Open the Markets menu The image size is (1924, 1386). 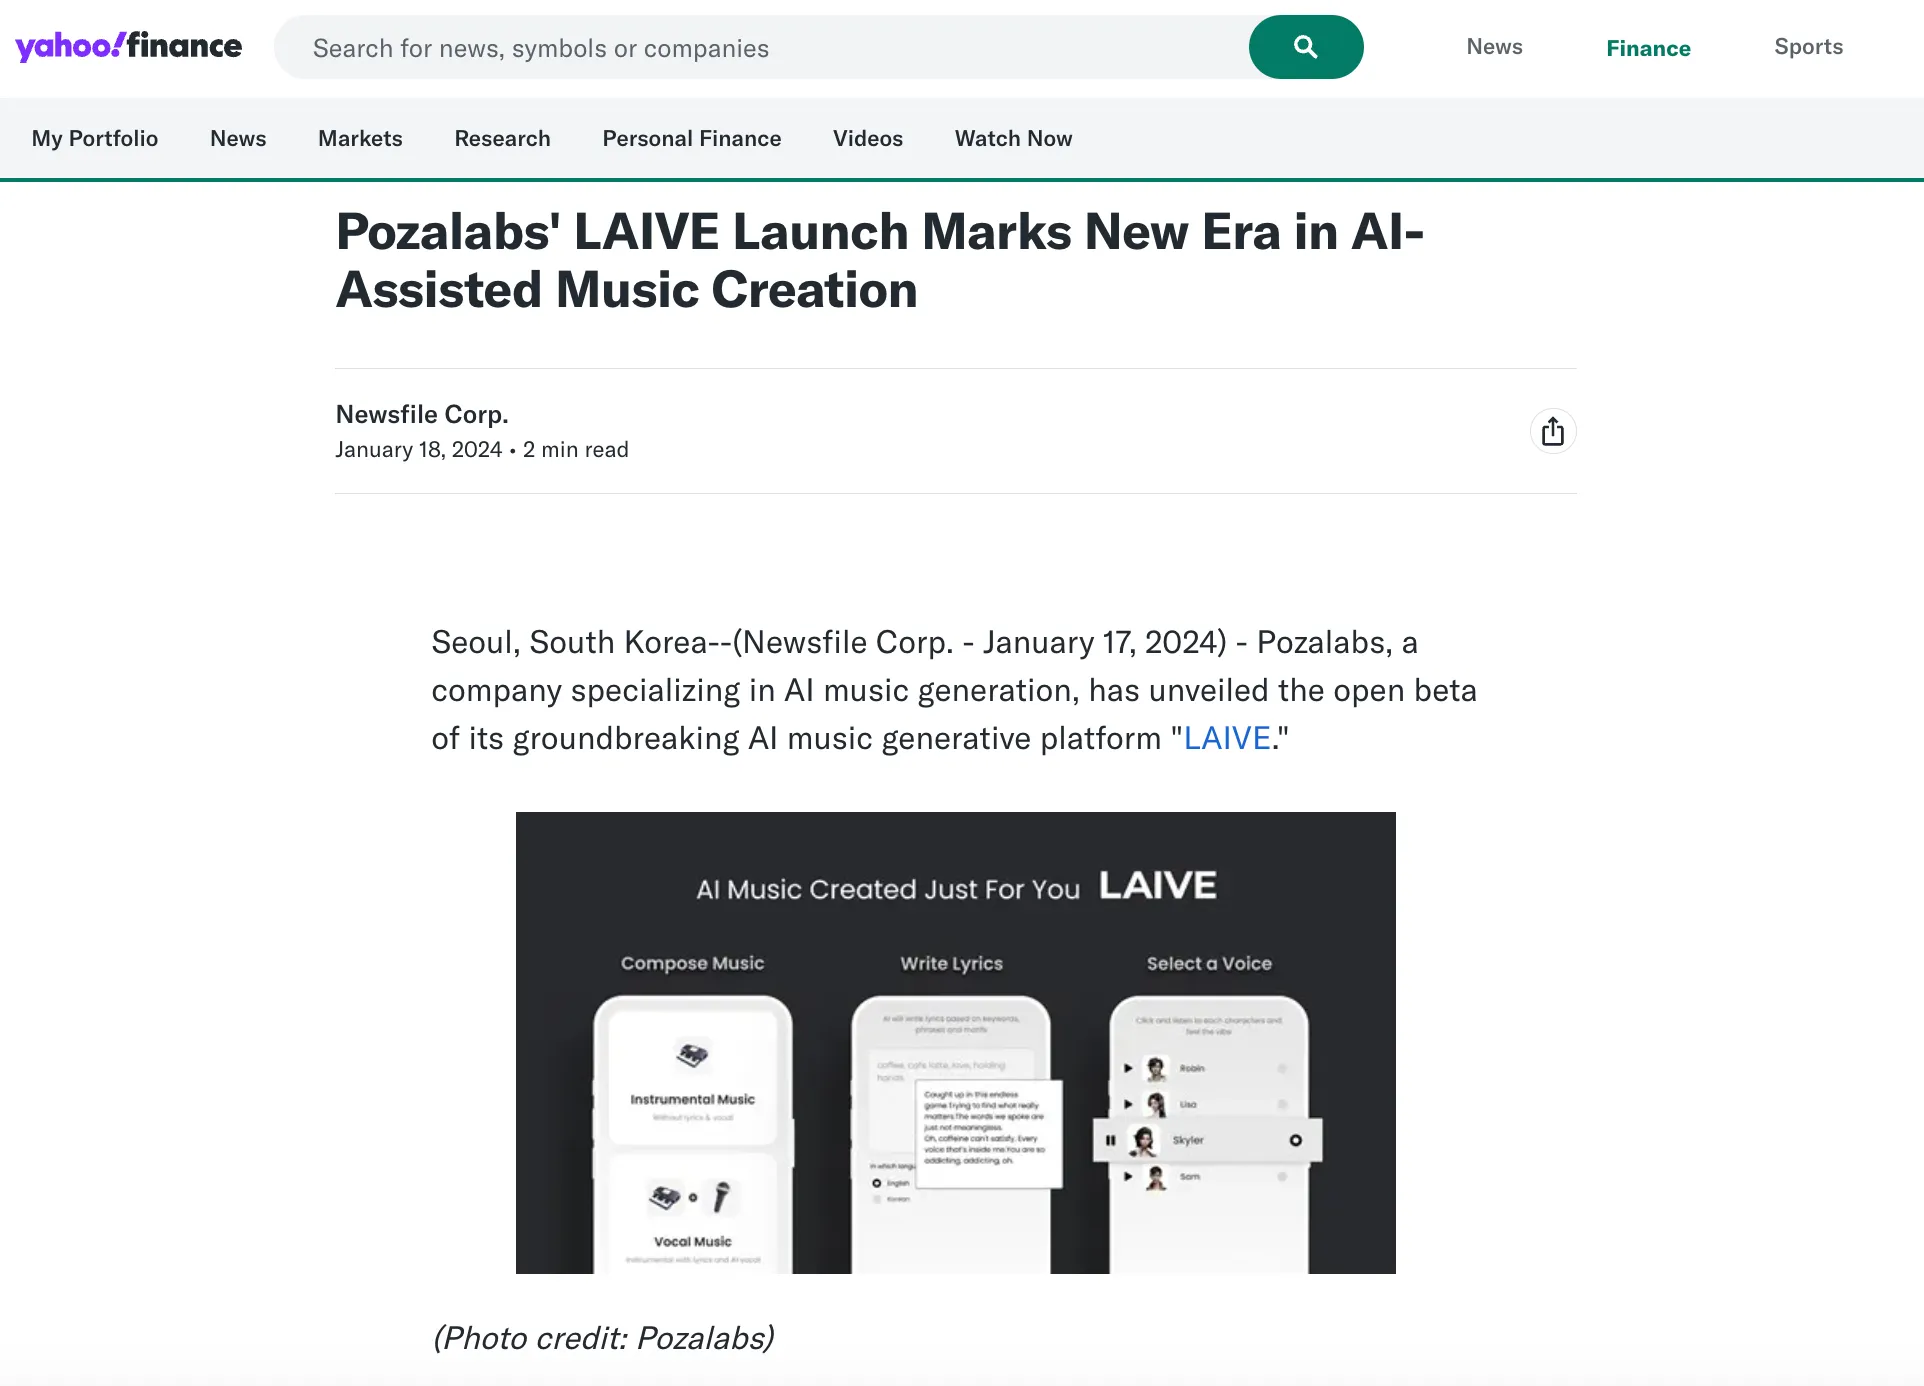pyautogui.click(x=360, y=139)
